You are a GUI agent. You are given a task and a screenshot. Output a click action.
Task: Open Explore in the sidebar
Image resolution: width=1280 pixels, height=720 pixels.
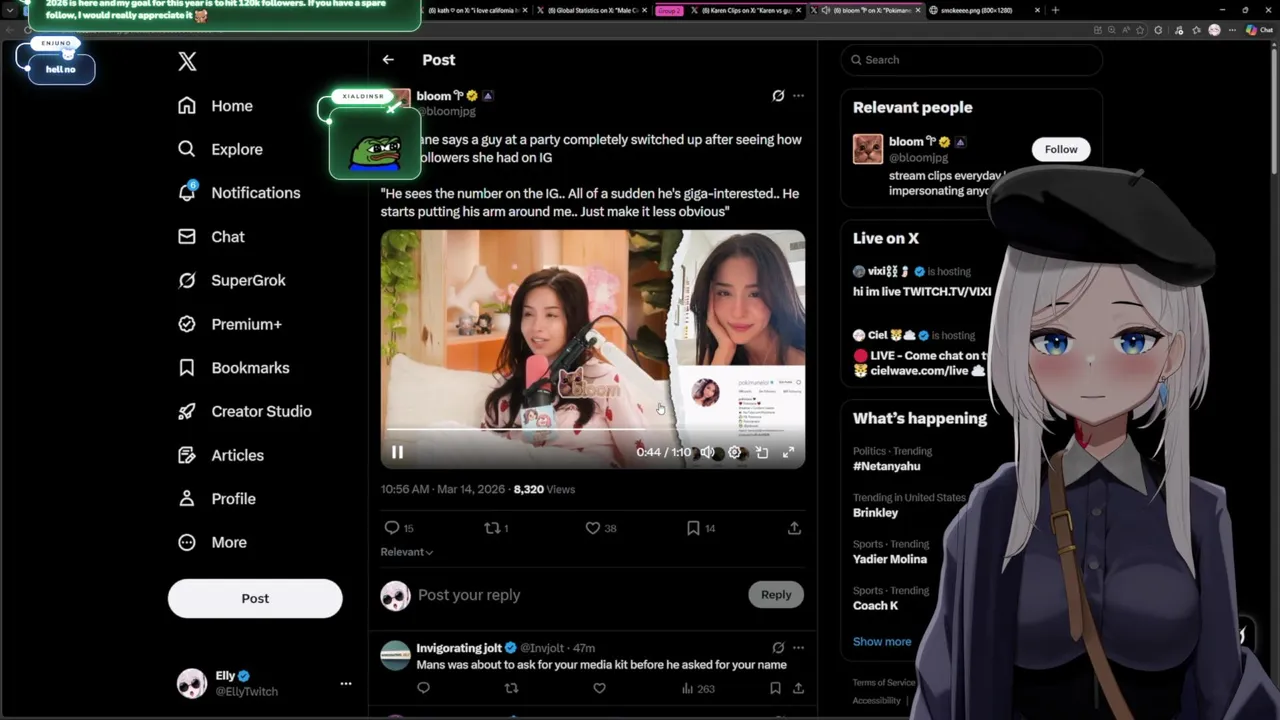point(220,149)
